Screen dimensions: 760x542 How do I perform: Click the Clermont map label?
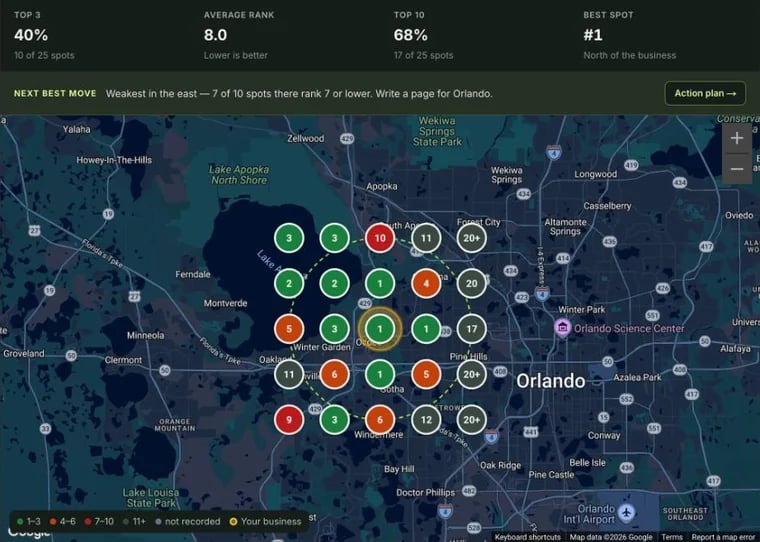123,360
